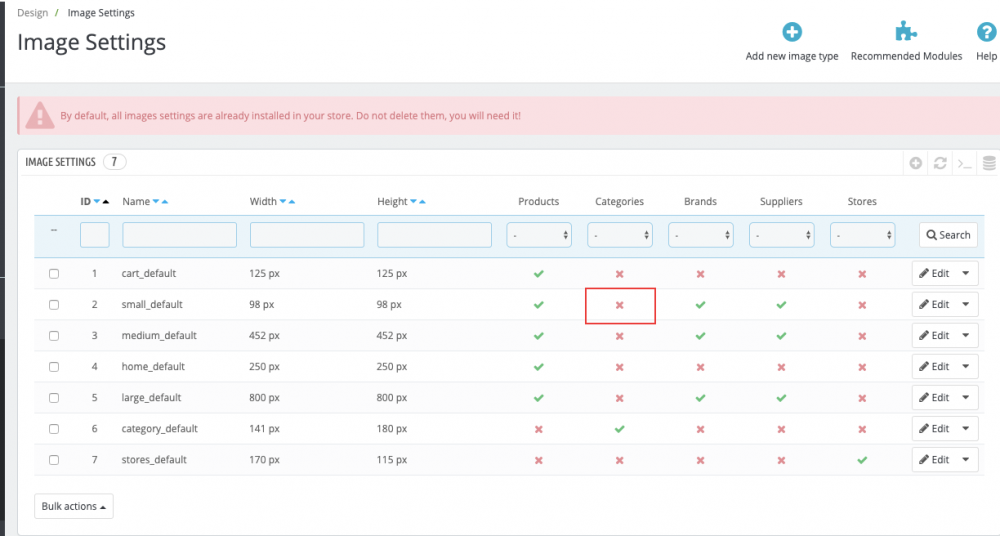The height and width of the screenshot is (536, 1000).
Task: Sort Height column ascending arrow
Action: tap(422, 202)
